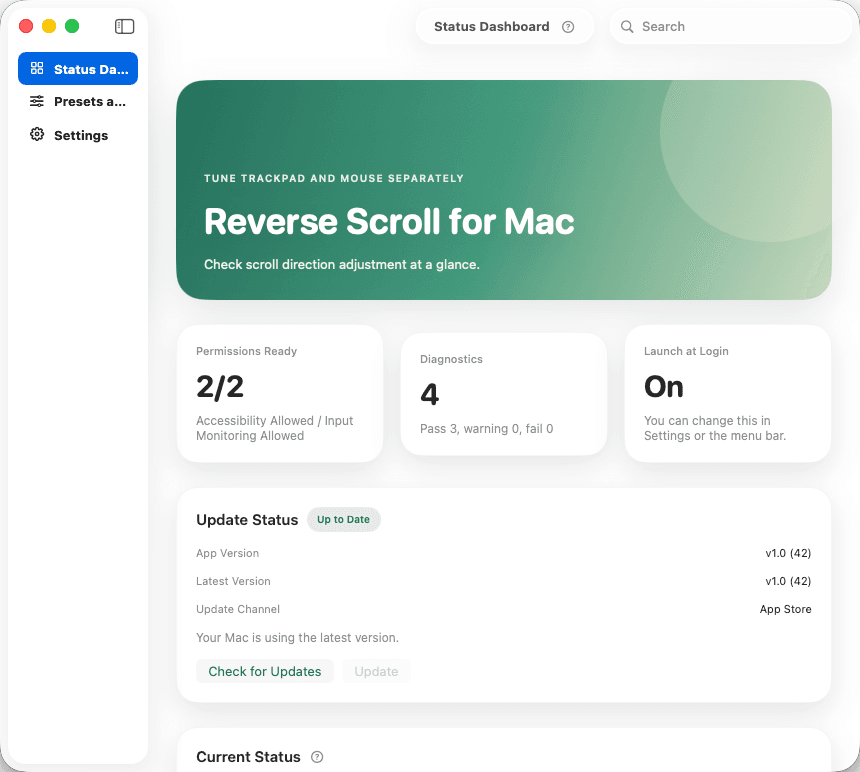Focus the Search input field

(x=731, y=27)
